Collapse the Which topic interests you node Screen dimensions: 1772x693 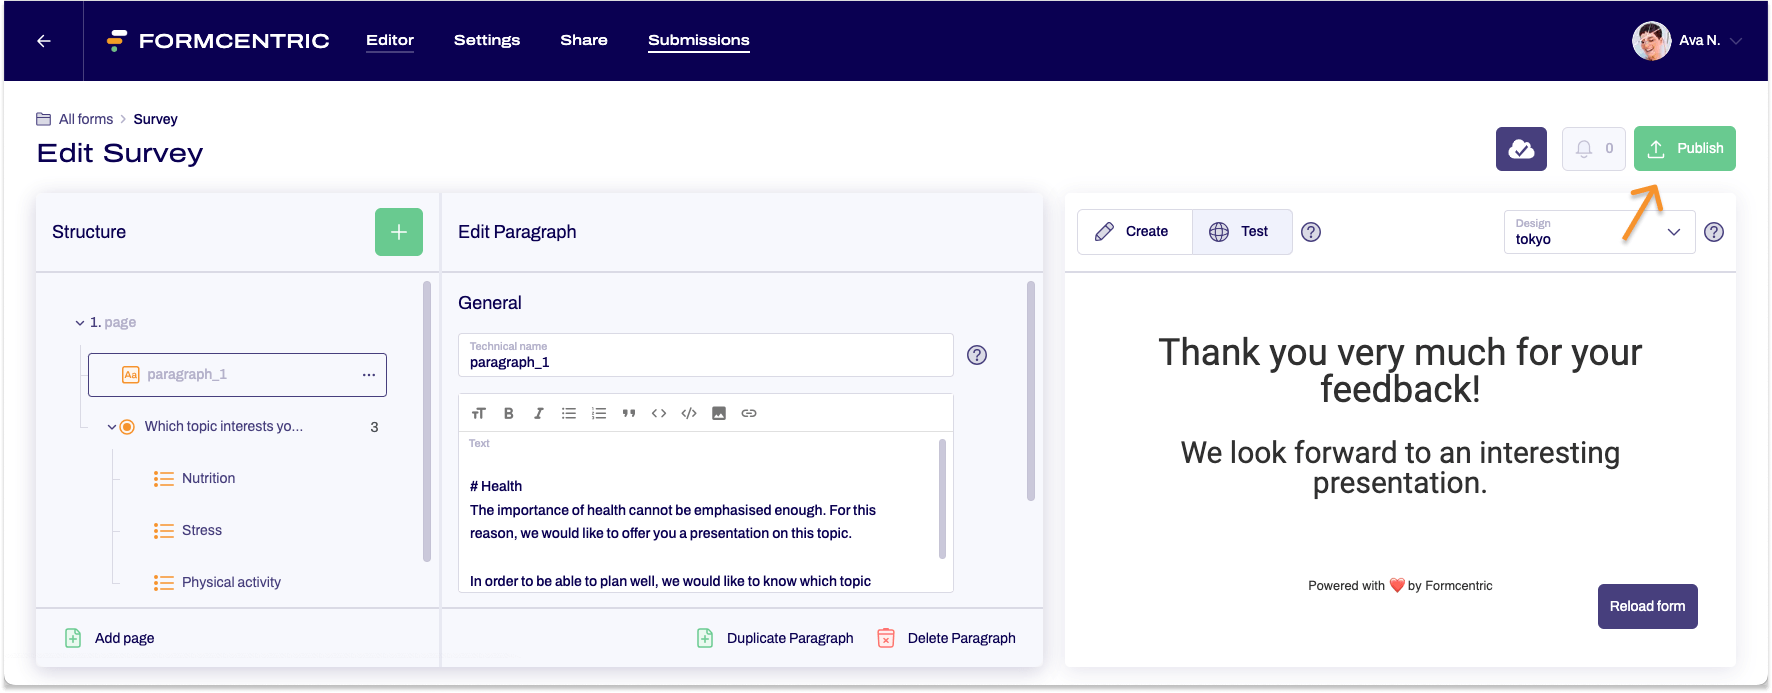coord(112,427)
